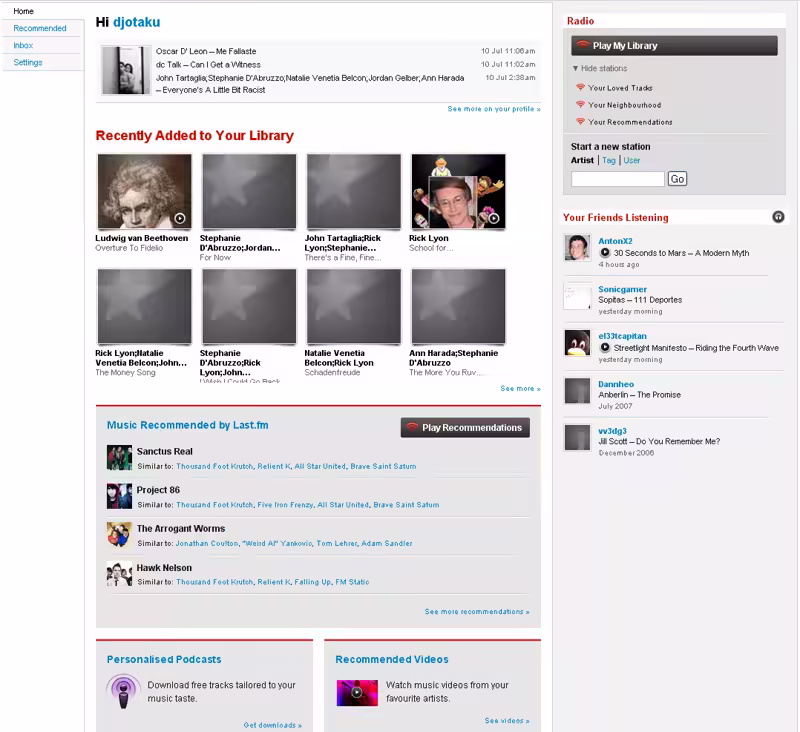Open the Five Iron Frenzy similar artist link
800x732 pixels.
pos(285,504)
